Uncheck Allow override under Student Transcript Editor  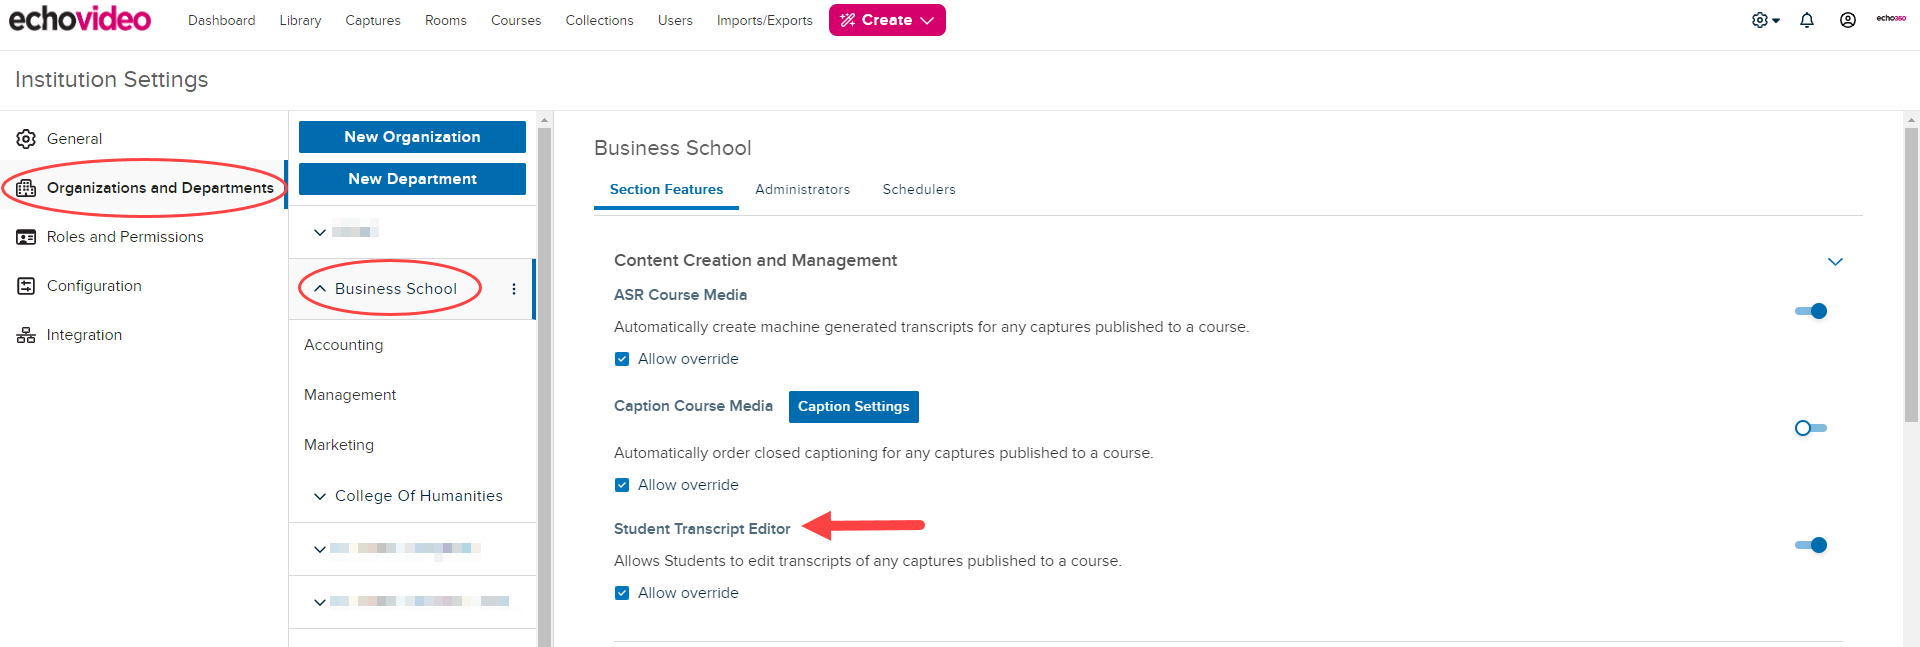[x=622, y=593]
